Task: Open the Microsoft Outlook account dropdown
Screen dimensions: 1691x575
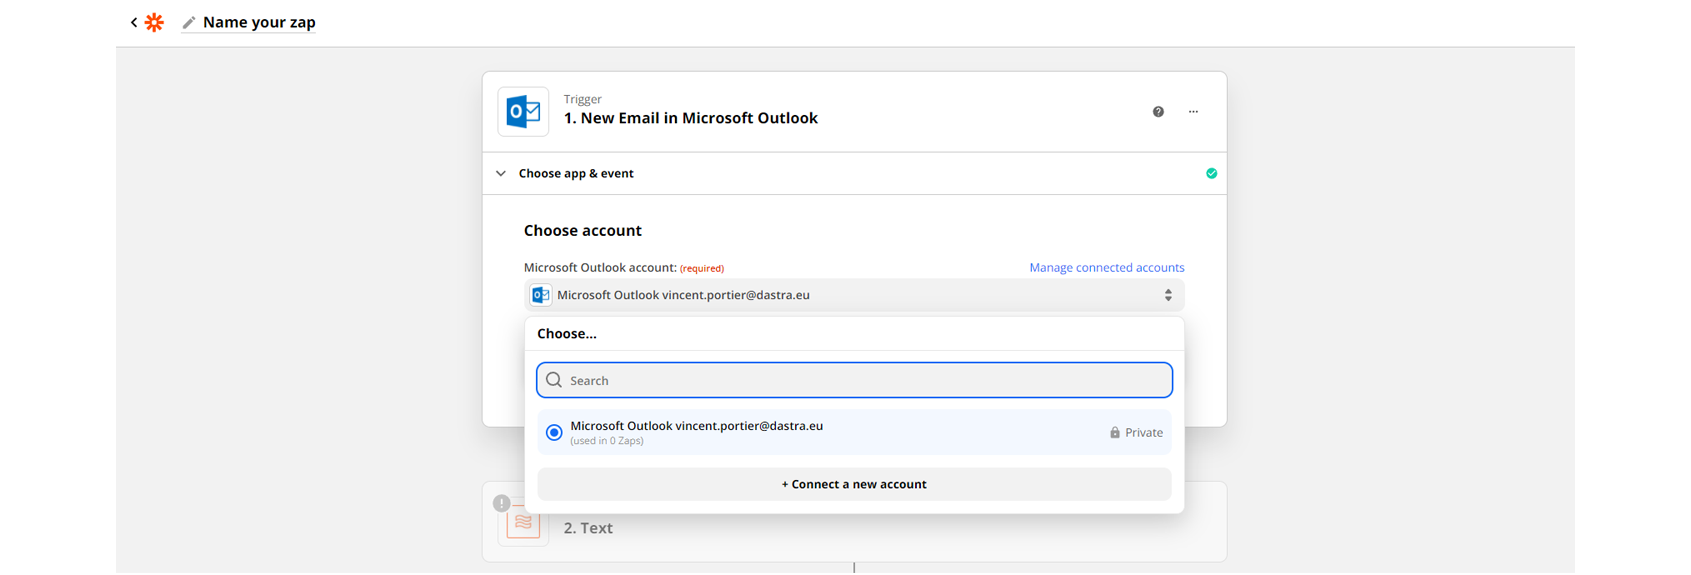Action: tap(854, 295)
